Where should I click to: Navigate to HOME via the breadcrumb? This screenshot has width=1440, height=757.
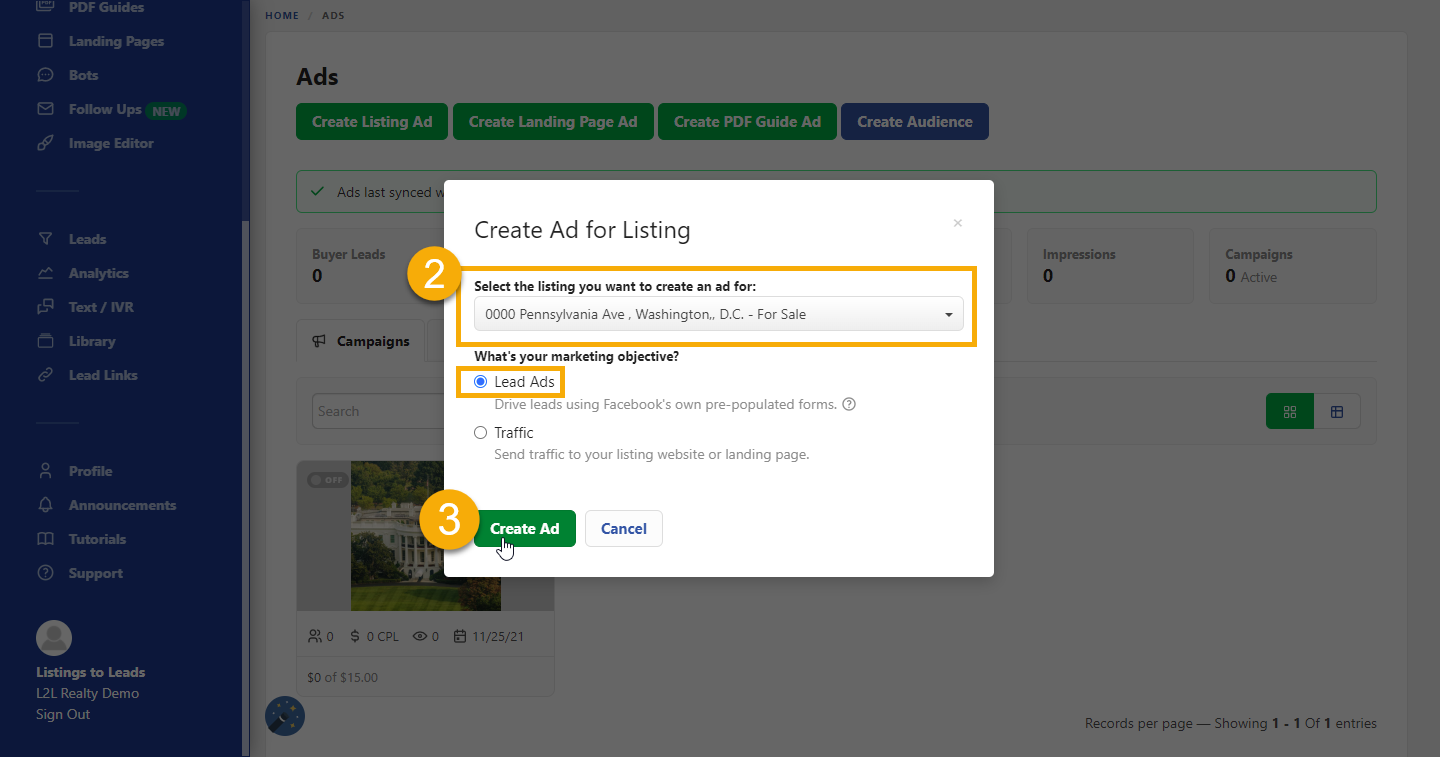(x=281, y=15)
